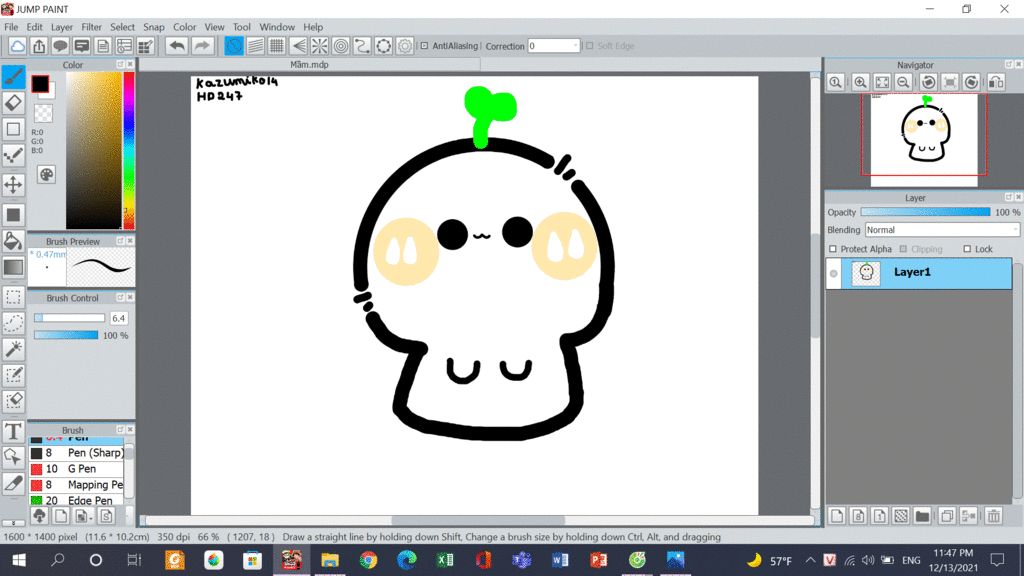This screenshot has height=576, width=1024.
Task: Click the Redo arrow in toolbar
Action: pos(202,46)
